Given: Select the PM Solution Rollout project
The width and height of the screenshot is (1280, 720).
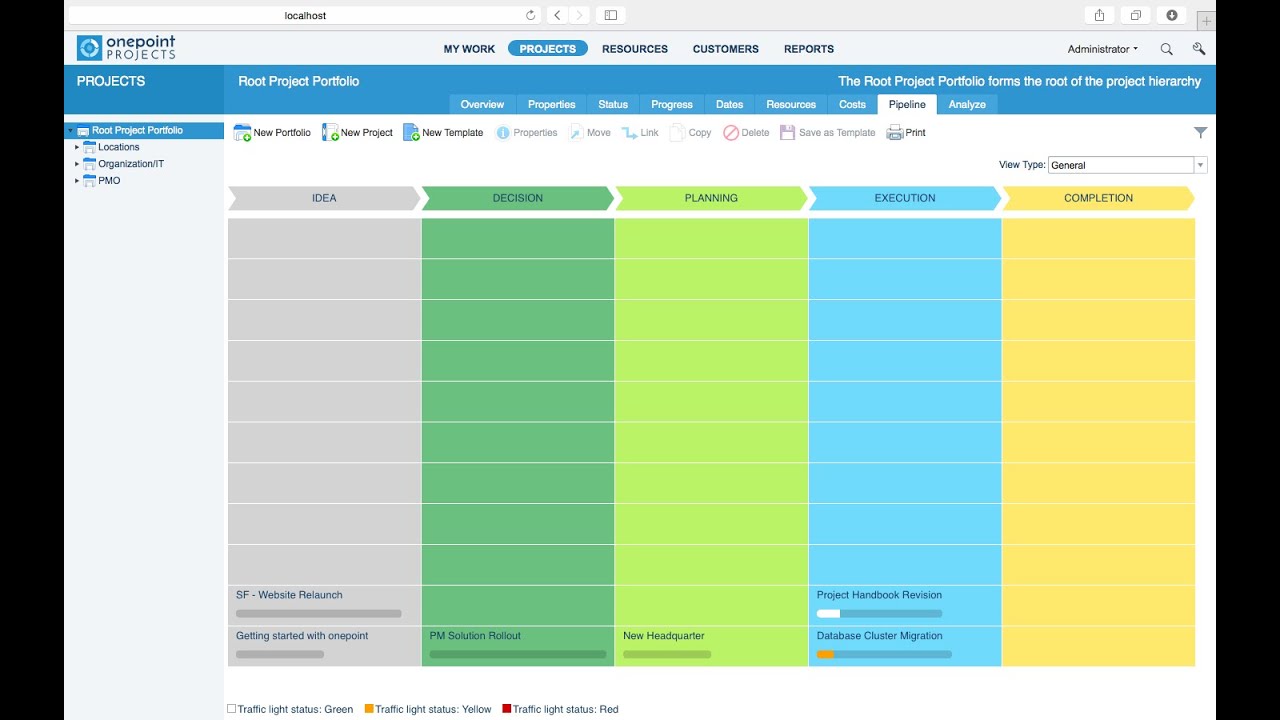Looking at the screenshot, I should click(475, 636).
